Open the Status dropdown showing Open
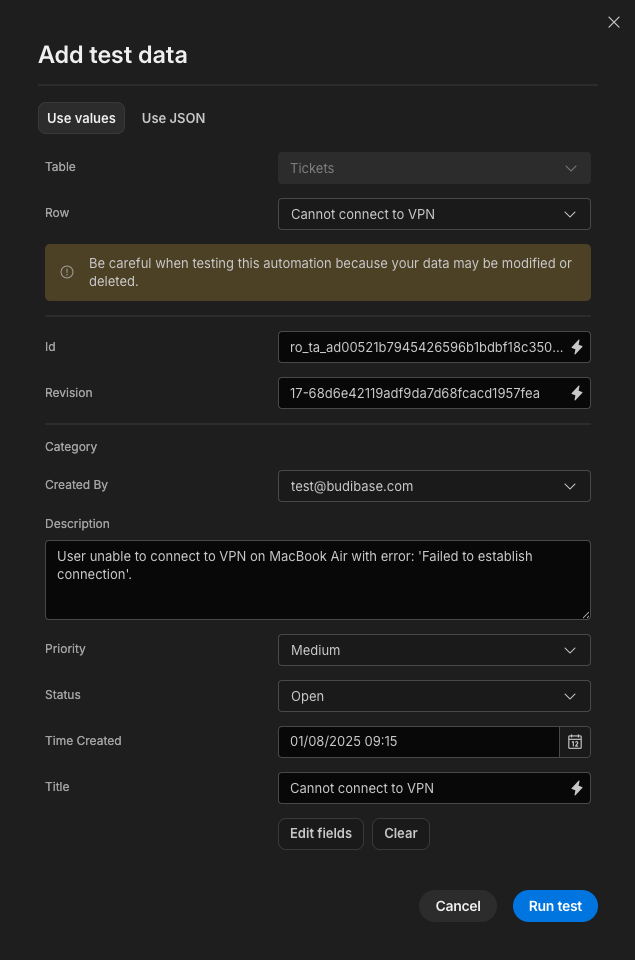 pos(434,696)
